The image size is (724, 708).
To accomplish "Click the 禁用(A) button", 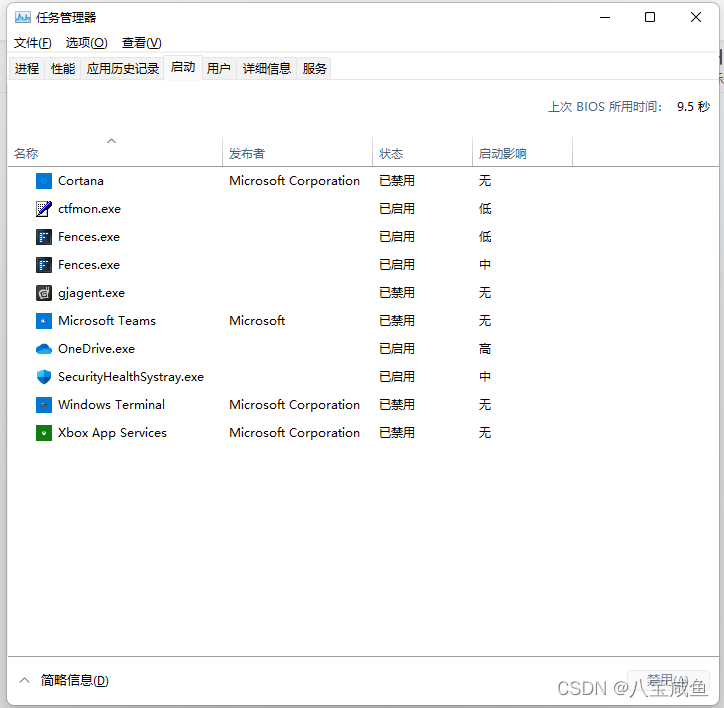I will point(668,681).
